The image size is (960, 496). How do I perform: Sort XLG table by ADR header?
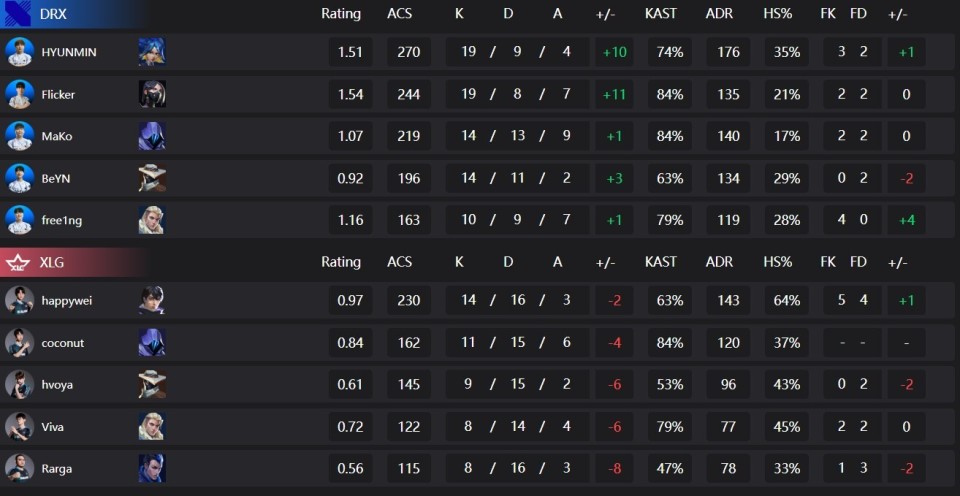(x=719, y=262)
